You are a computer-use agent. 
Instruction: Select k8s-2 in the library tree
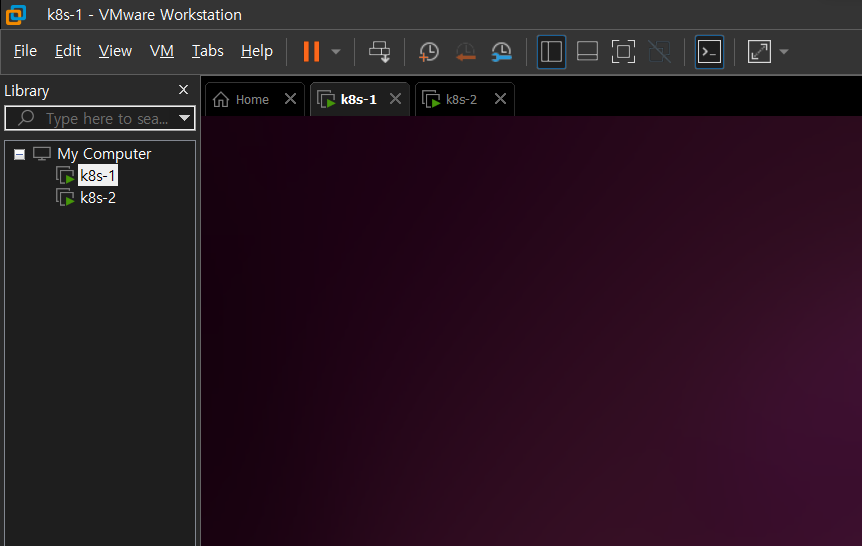coord(98,197)
